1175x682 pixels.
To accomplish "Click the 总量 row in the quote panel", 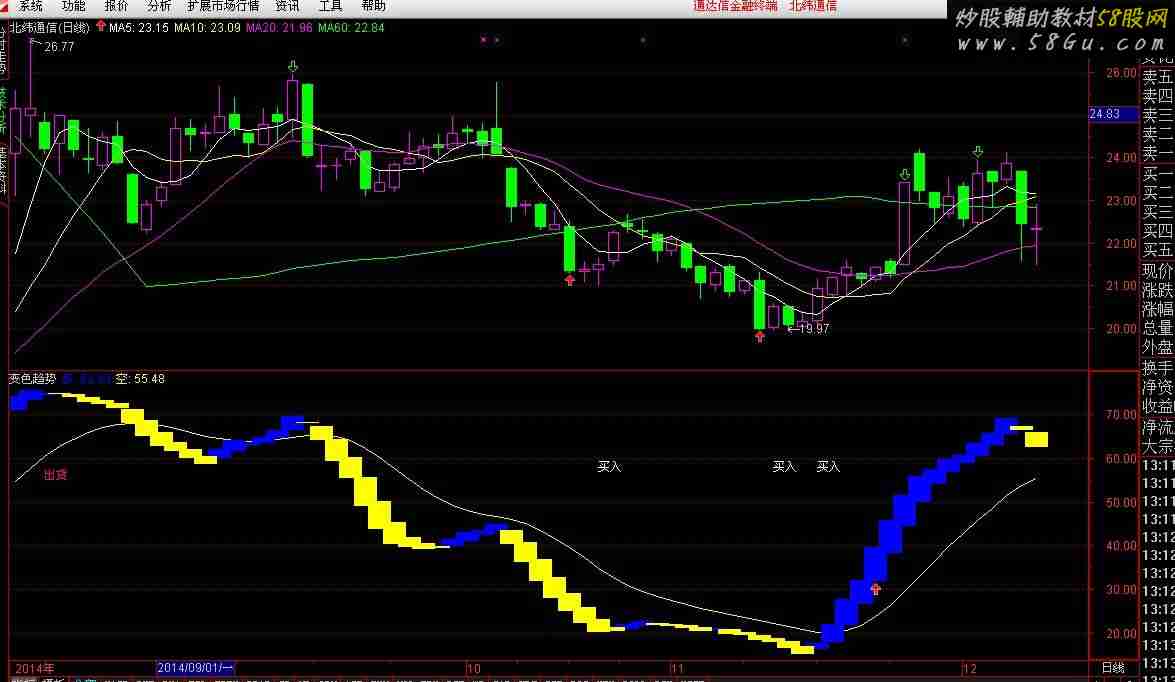I will click(x=1158, y=328).
